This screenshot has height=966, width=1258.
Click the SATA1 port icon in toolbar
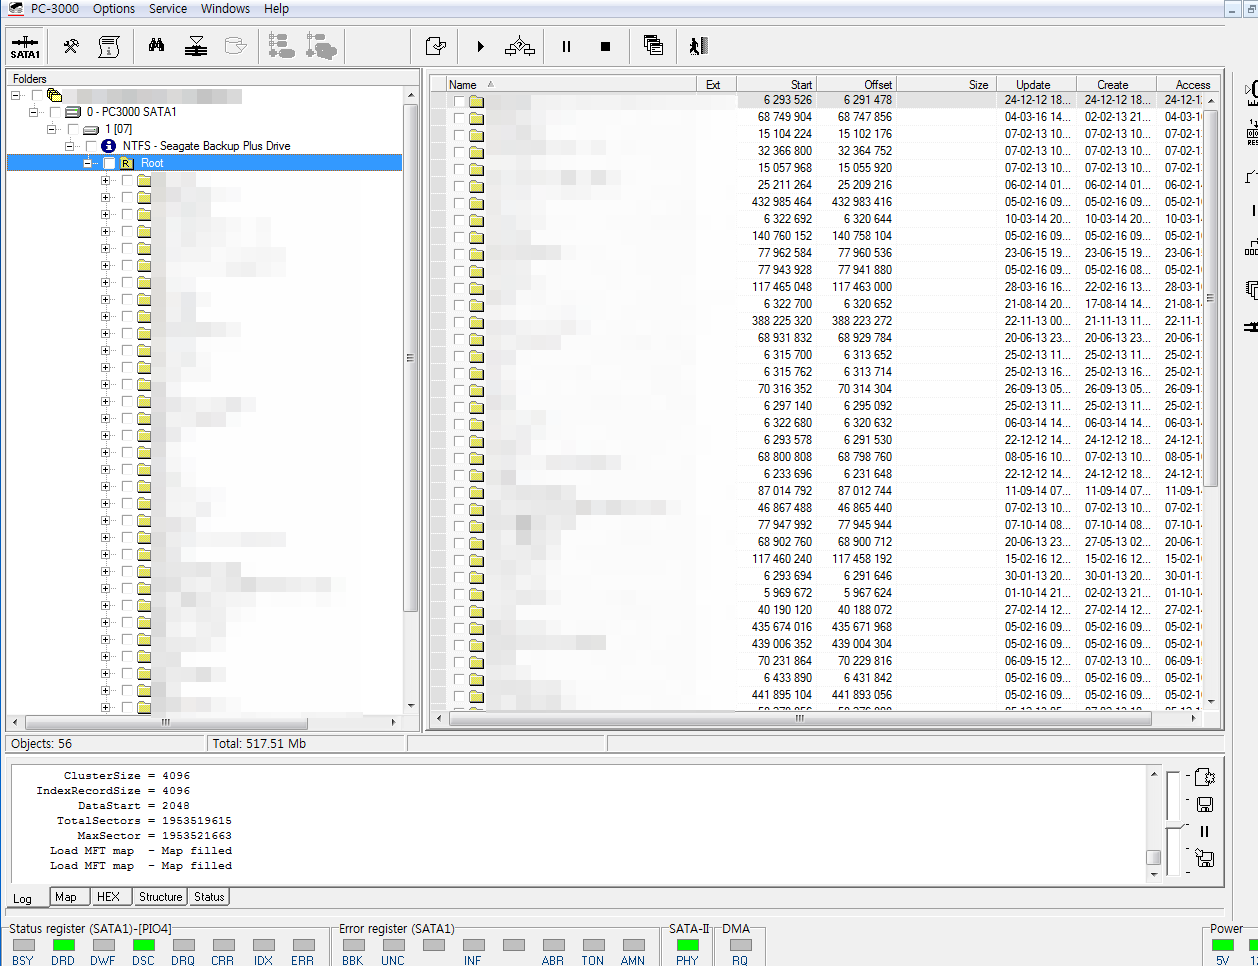coord(25,46)
